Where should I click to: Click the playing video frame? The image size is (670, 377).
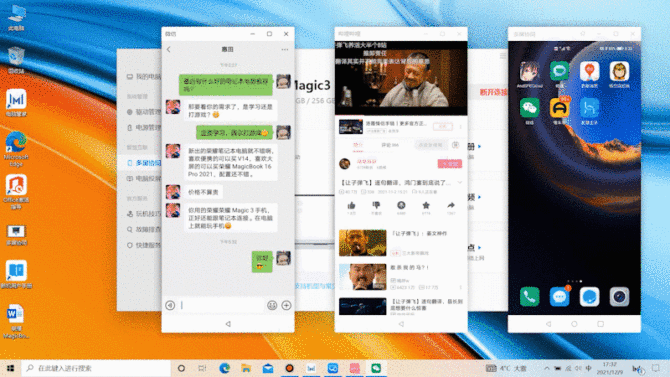(x=401, y=78)
